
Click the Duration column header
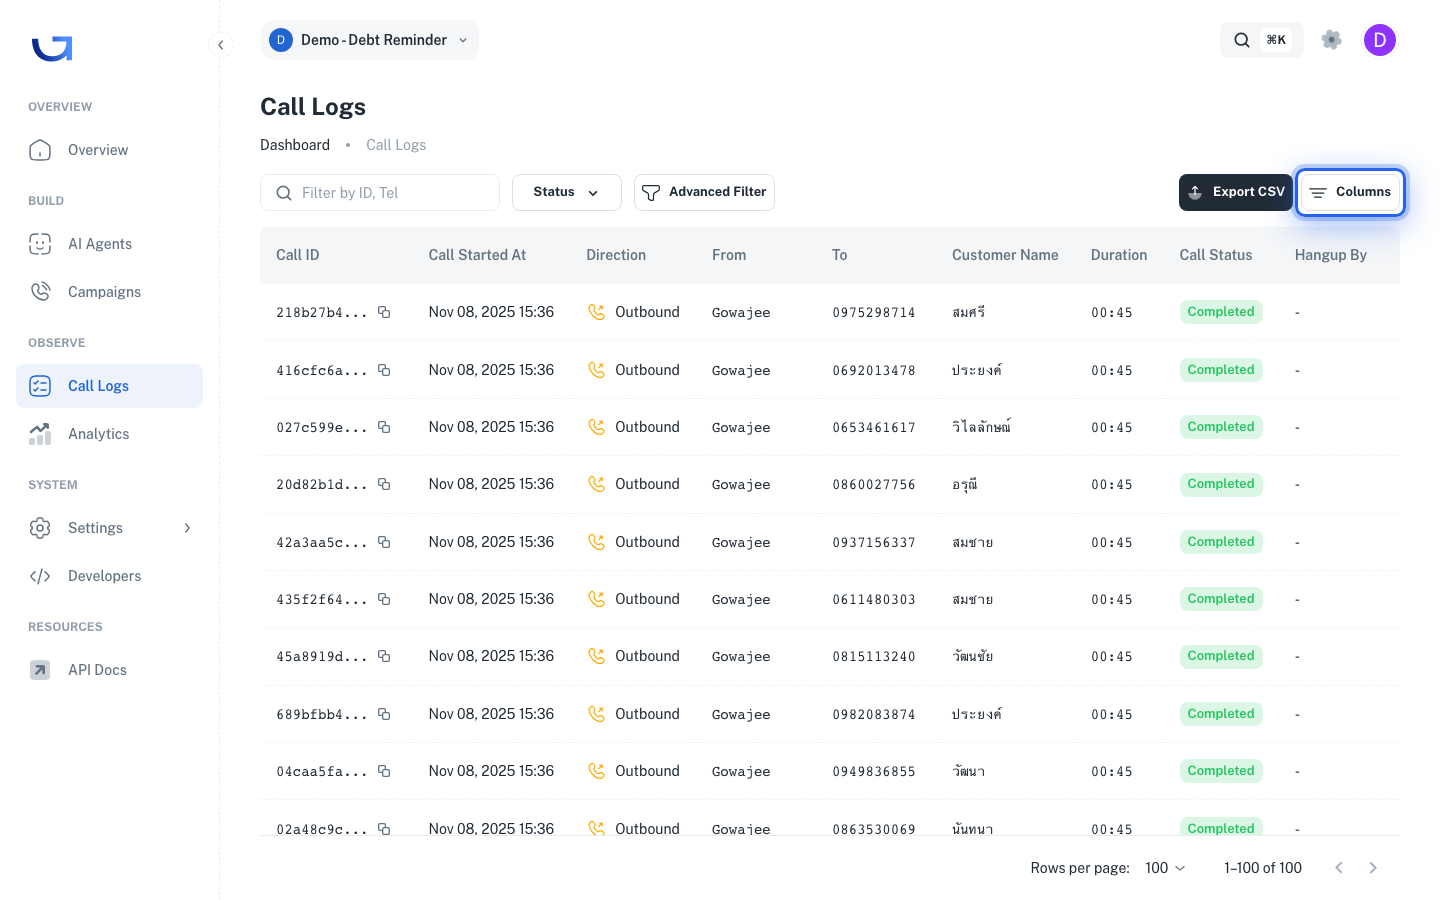(x=1119, y=255)
